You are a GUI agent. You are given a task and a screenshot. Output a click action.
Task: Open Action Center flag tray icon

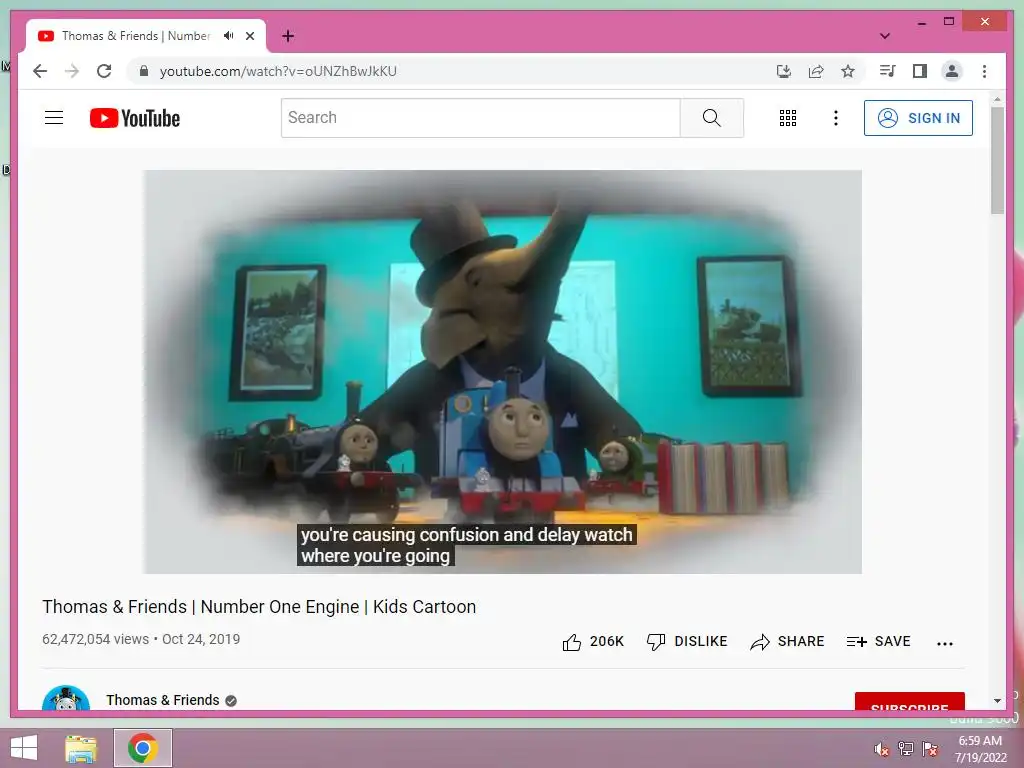[930, 749]
